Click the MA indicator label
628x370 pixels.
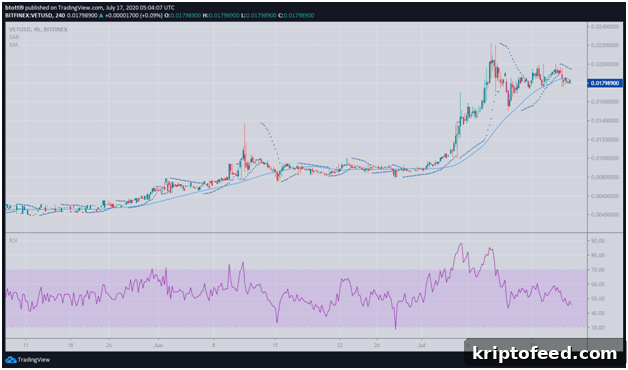[x=14, y=45]
